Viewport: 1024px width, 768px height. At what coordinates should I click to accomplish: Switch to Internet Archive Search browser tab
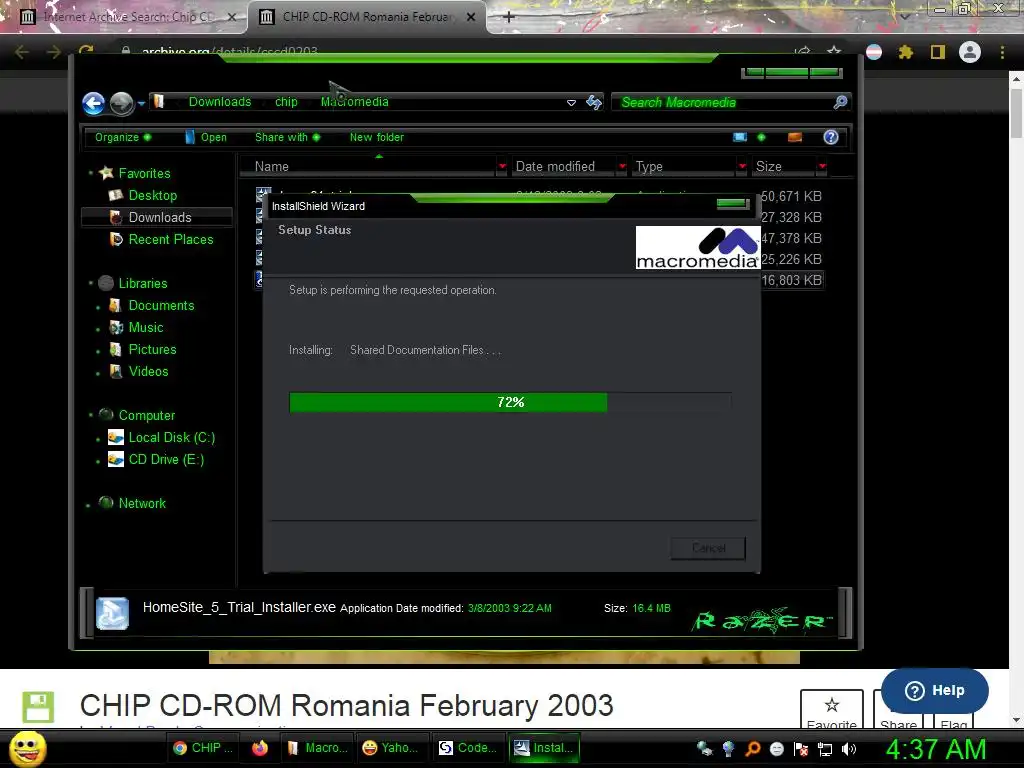pos(123,17)
